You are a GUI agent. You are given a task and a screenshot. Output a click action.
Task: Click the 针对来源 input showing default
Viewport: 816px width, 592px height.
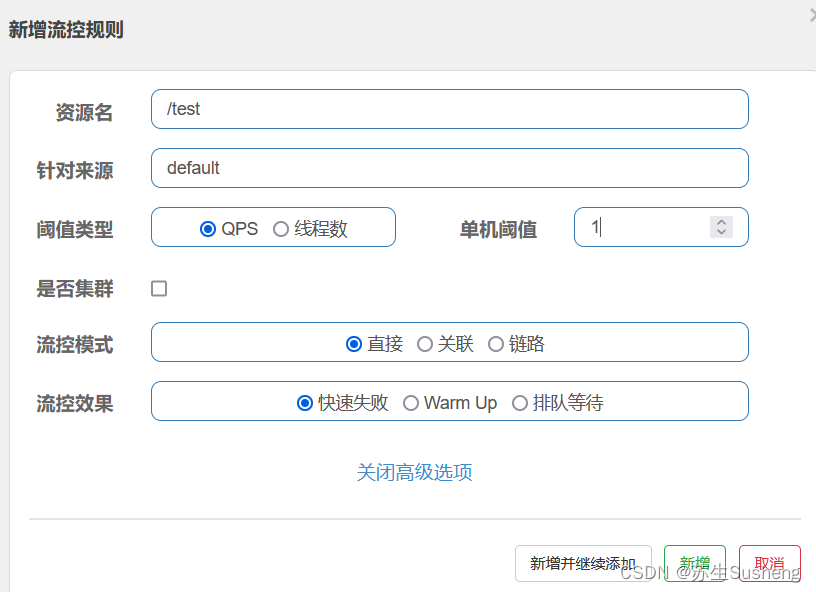(450, 168)
